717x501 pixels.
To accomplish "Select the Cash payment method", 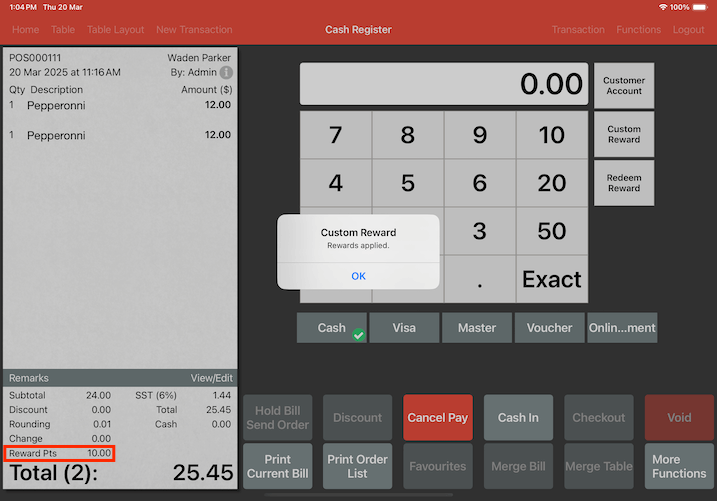I will coord(332,328).
